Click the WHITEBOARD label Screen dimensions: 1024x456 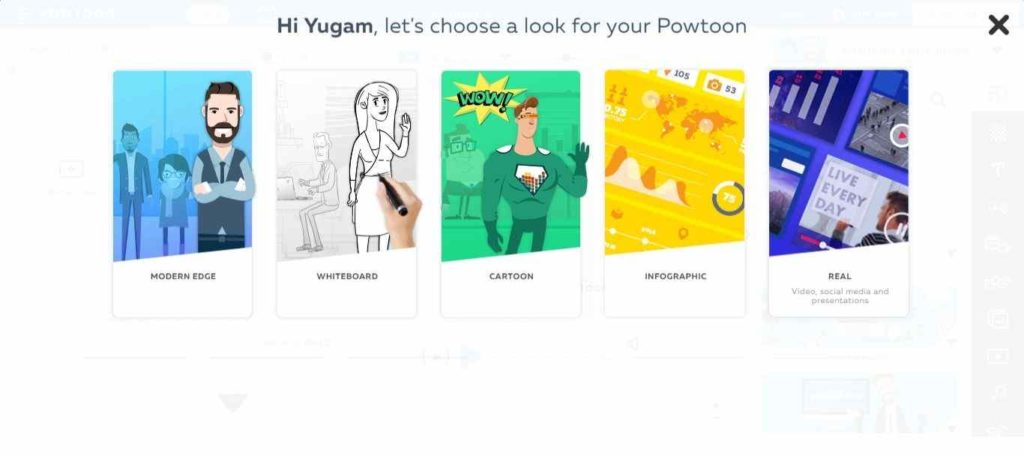pyautogui.click(x=347, y=276)
